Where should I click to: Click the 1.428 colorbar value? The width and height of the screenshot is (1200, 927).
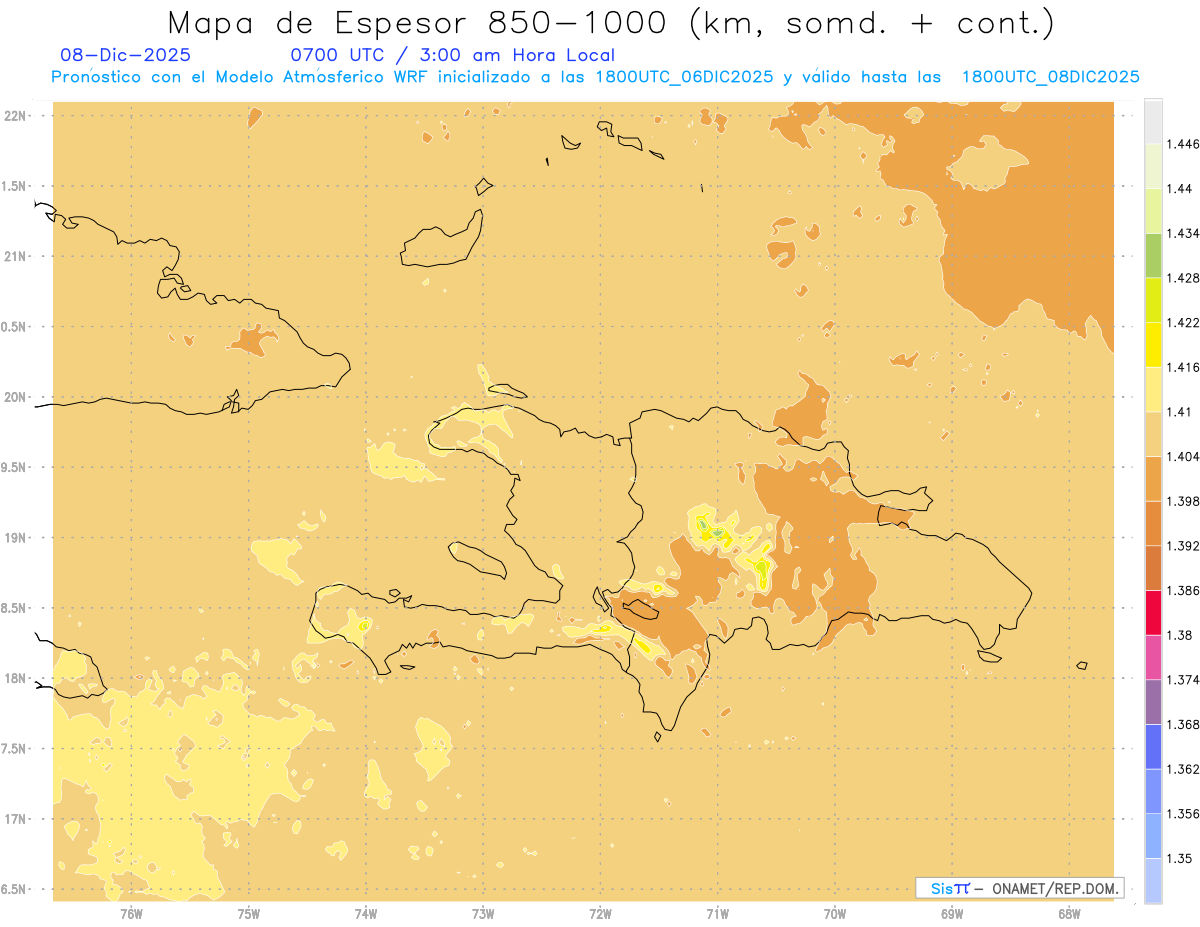(1184, 278)
